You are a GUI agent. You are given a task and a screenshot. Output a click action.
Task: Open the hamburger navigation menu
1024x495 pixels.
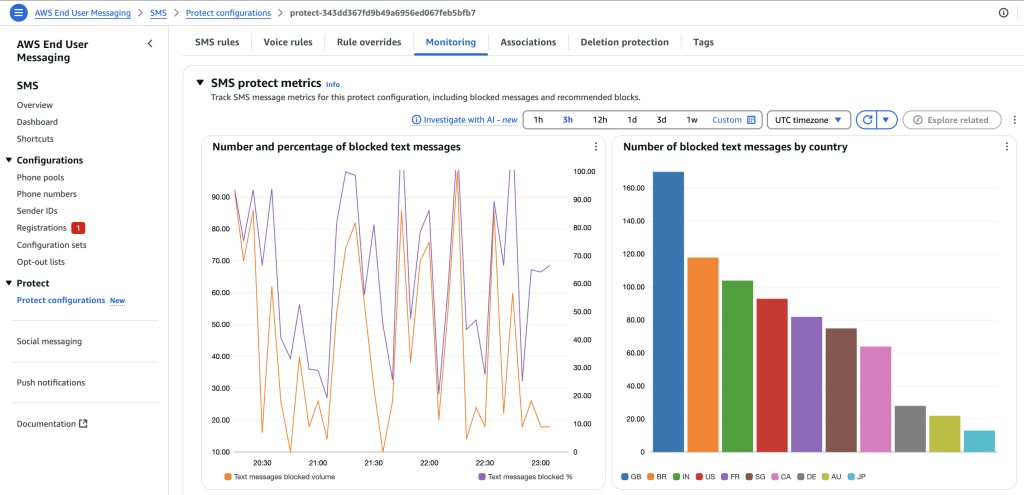(x=18, y=13)
